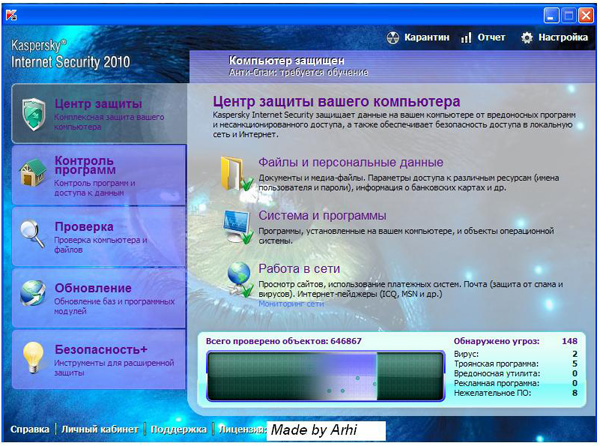Click Всего проверено объектов: 646867 text
The image size is (600, 446).
pyautogui.click(x=284, y=341)
